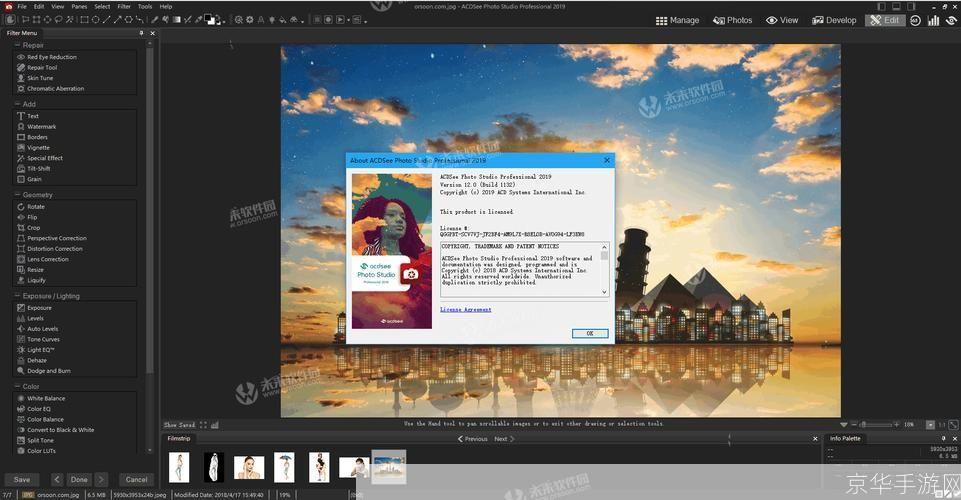The image size is (961, 500).
Task: Select the Arrow drawing tool
Action: tap(118, 20)
